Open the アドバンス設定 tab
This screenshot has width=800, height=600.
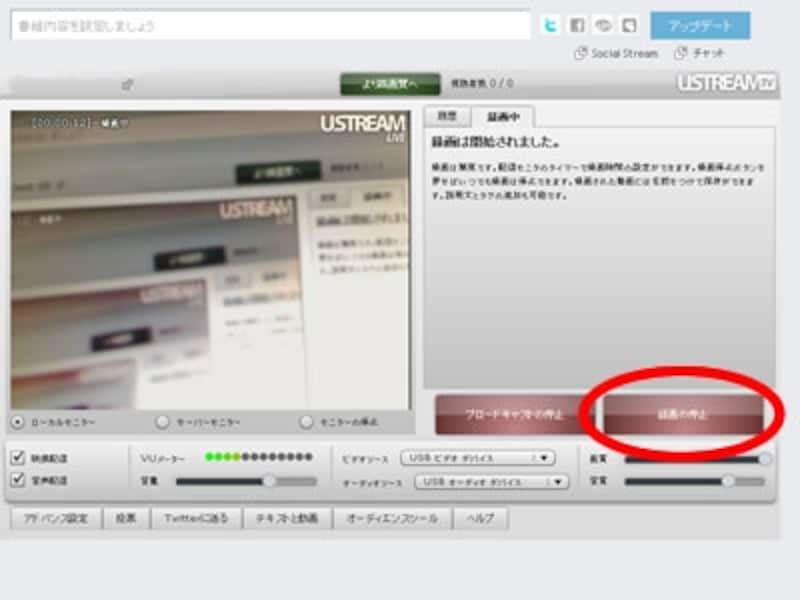coord(56,519)
